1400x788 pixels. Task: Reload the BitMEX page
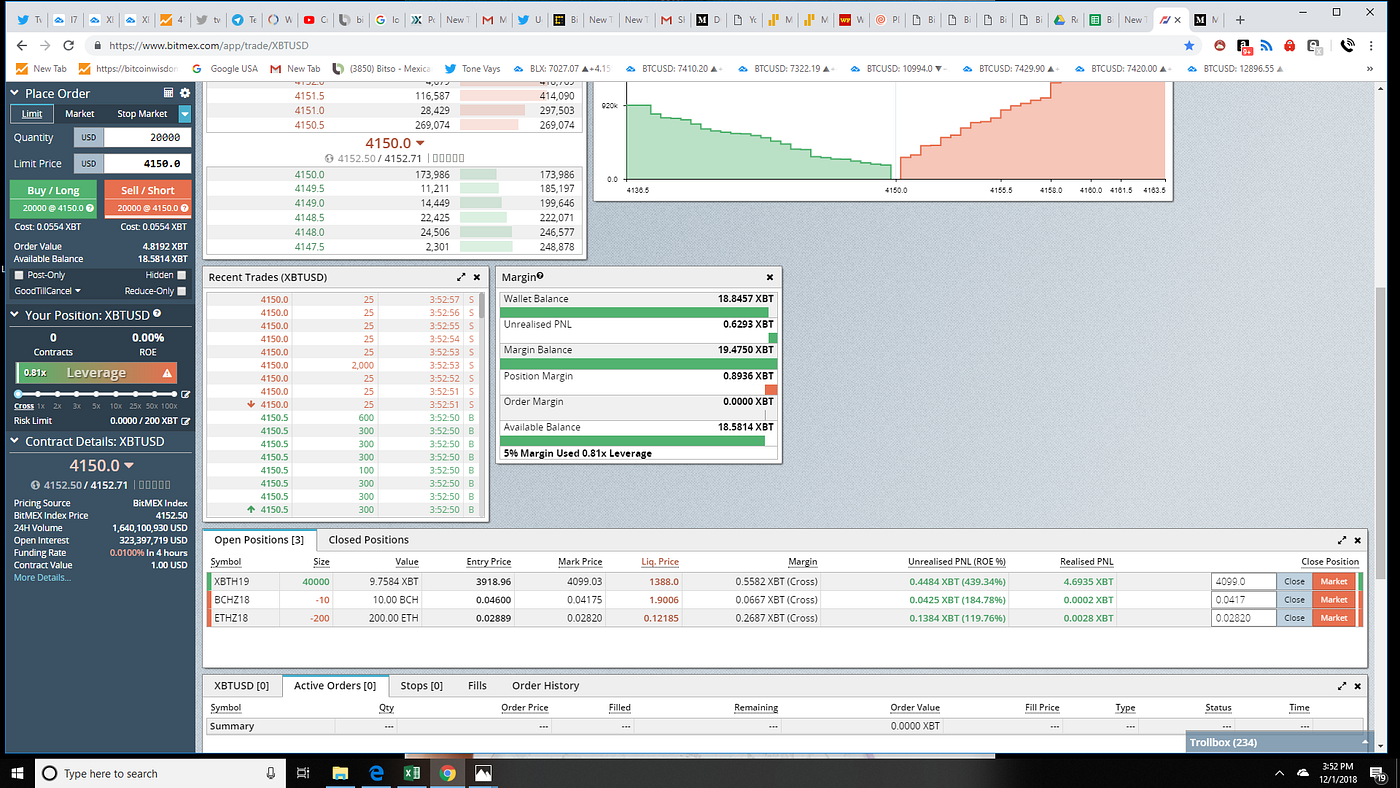68,46
